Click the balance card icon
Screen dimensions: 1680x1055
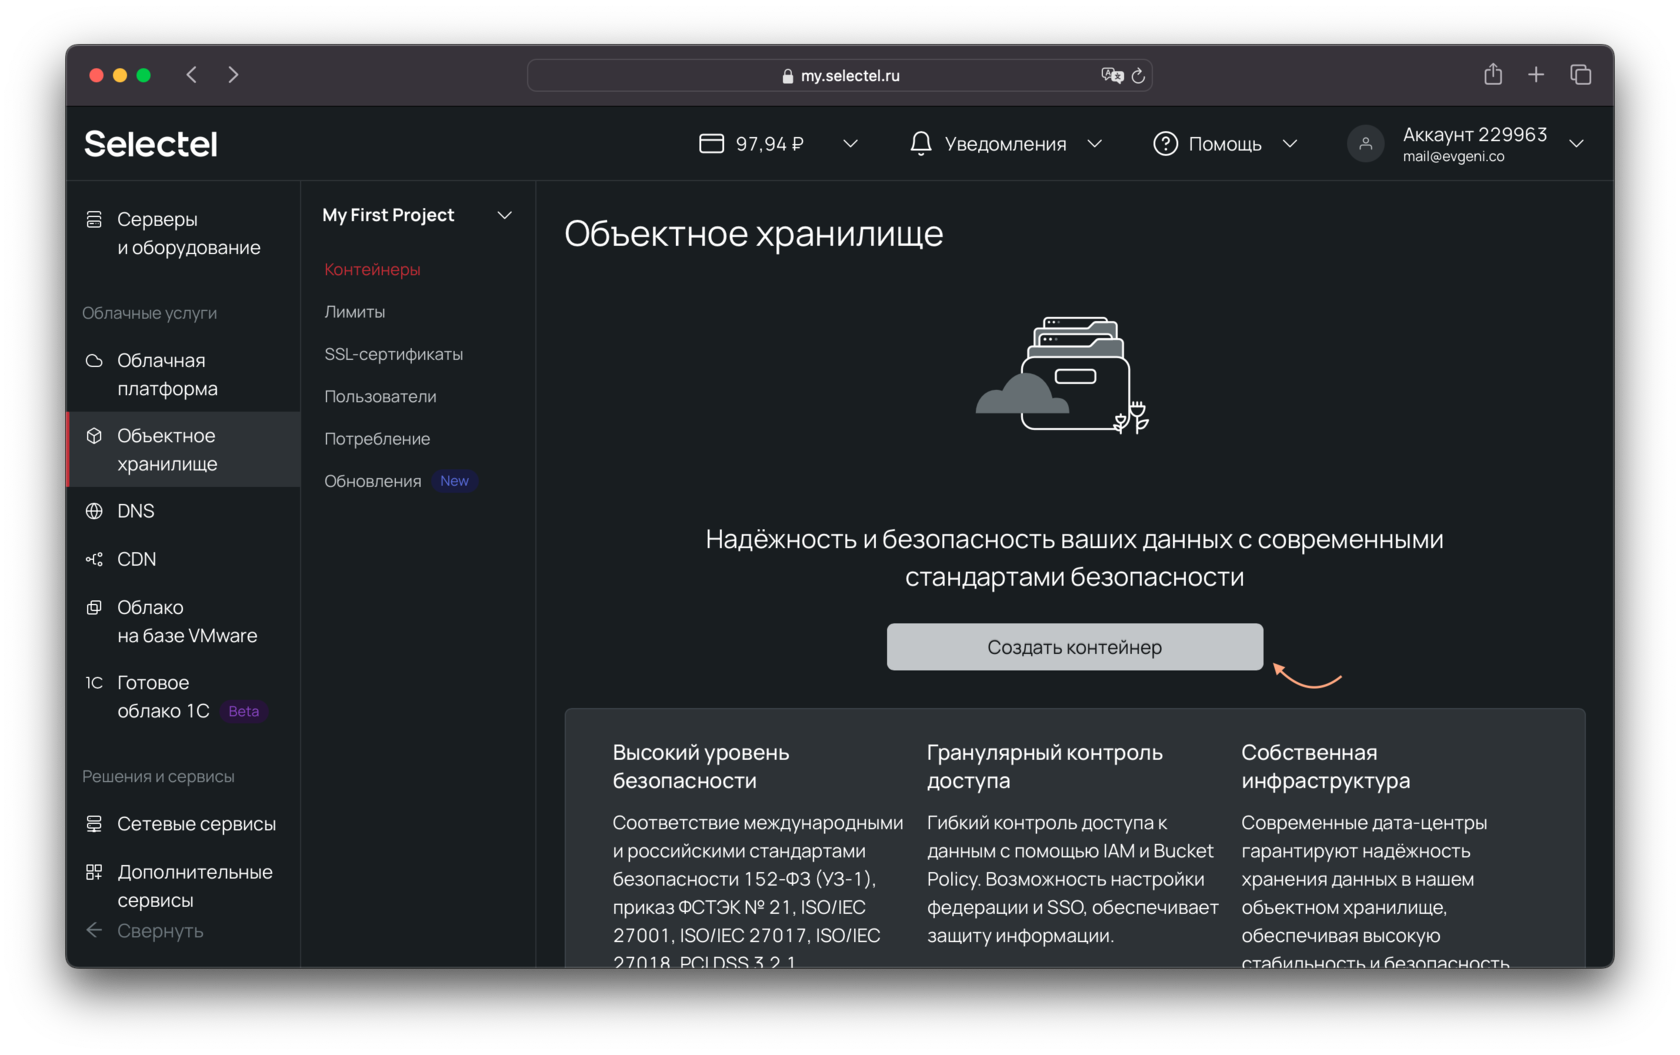point(711,144)
